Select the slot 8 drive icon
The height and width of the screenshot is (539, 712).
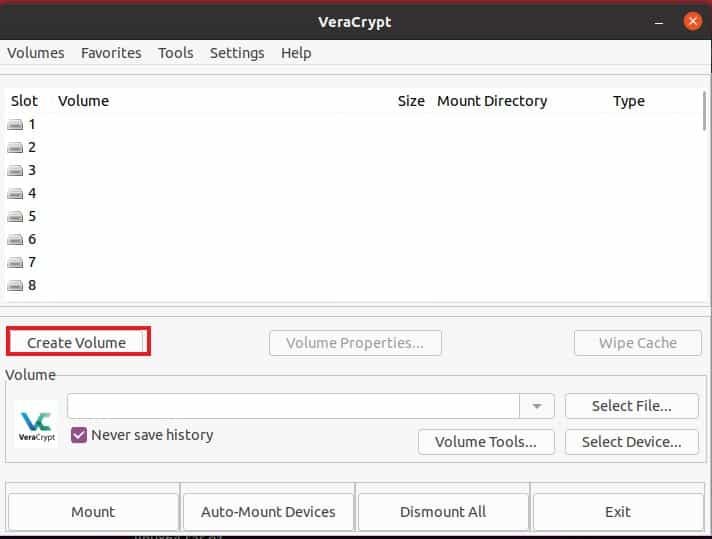tap(15, 286)
